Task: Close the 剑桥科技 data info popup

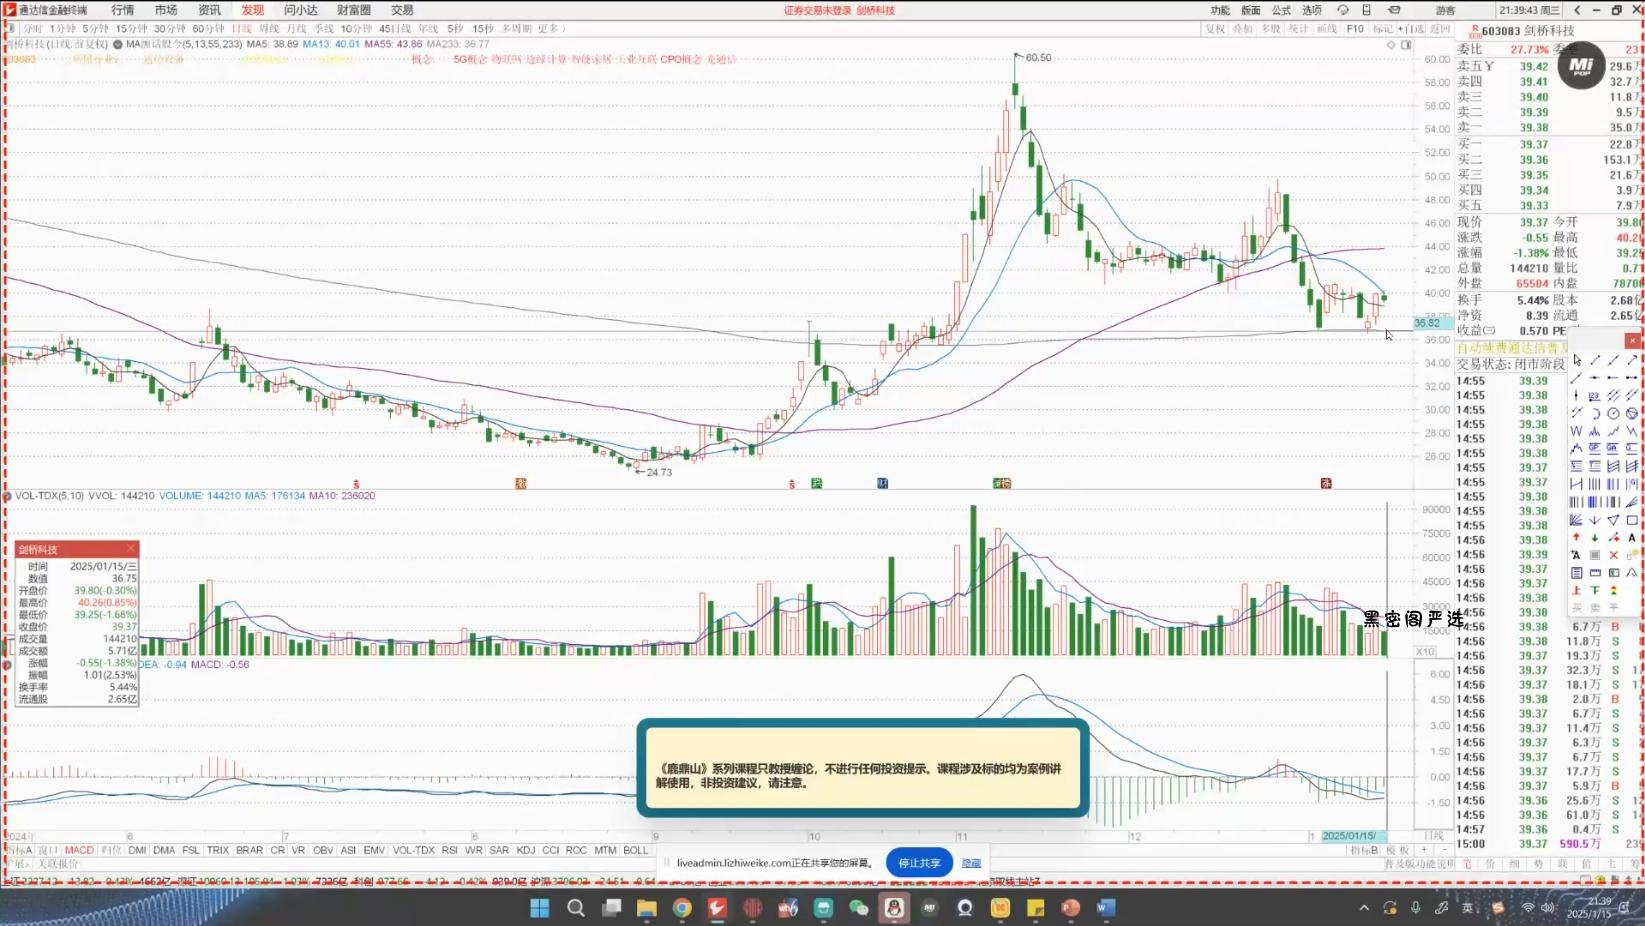Action: tap(130, 549)
